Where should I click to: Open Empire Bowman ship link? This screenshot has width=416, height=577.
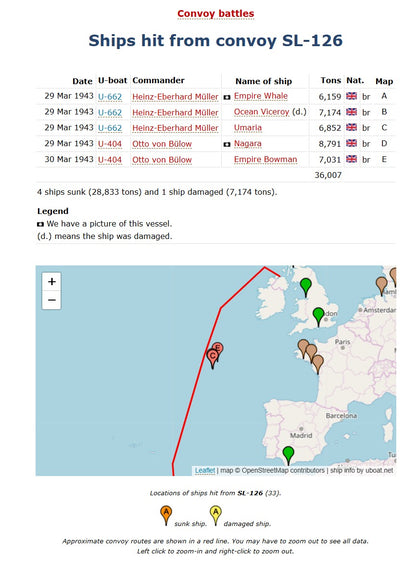pyautogui.click(x=265, y=159)
